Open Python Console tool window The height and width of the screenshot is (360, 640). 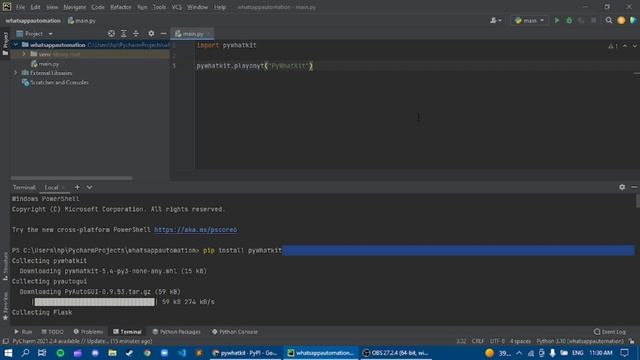pos(235,332)
